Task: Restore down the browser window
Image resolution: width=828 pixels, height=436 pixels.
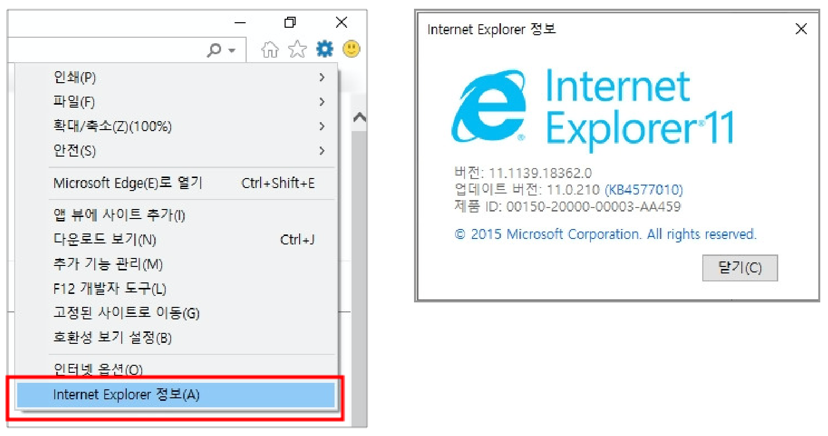Action: [x=290, y=23]
